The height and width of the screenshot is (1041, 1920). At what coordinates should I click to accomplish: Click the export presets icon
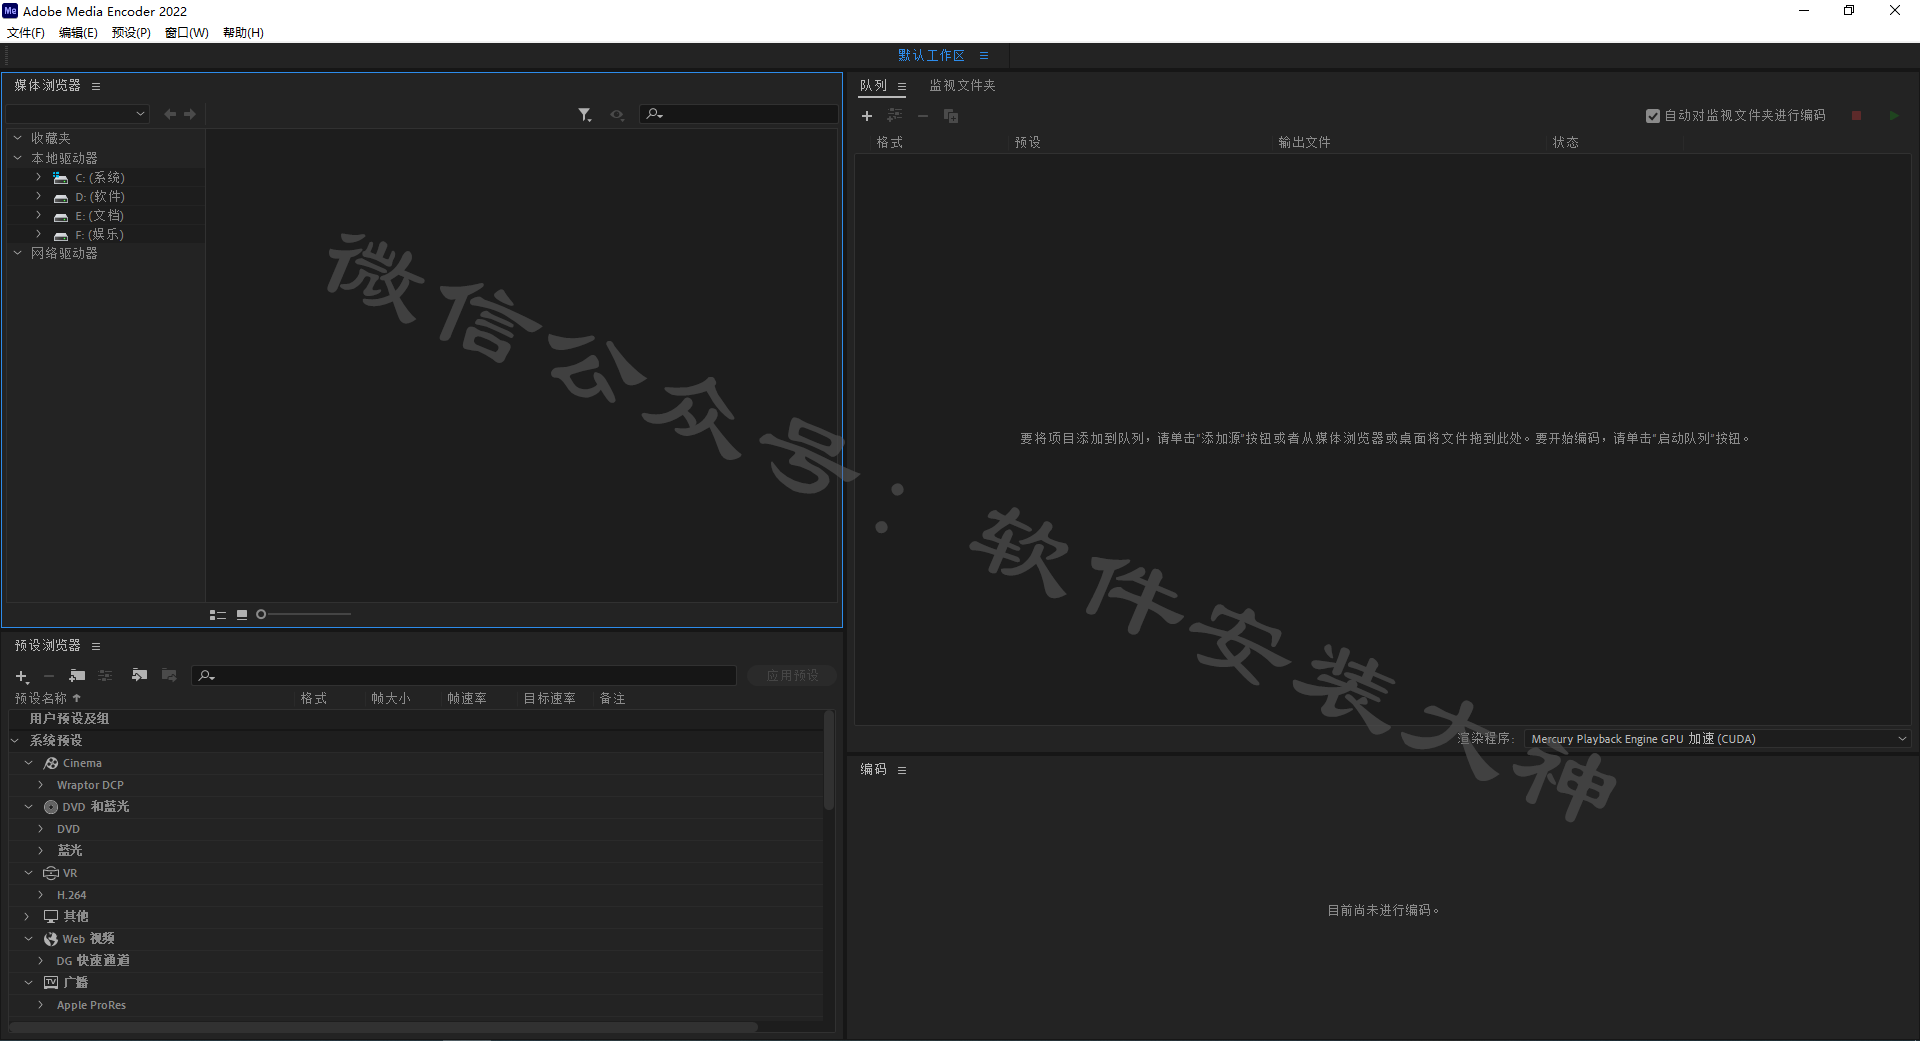169,676
